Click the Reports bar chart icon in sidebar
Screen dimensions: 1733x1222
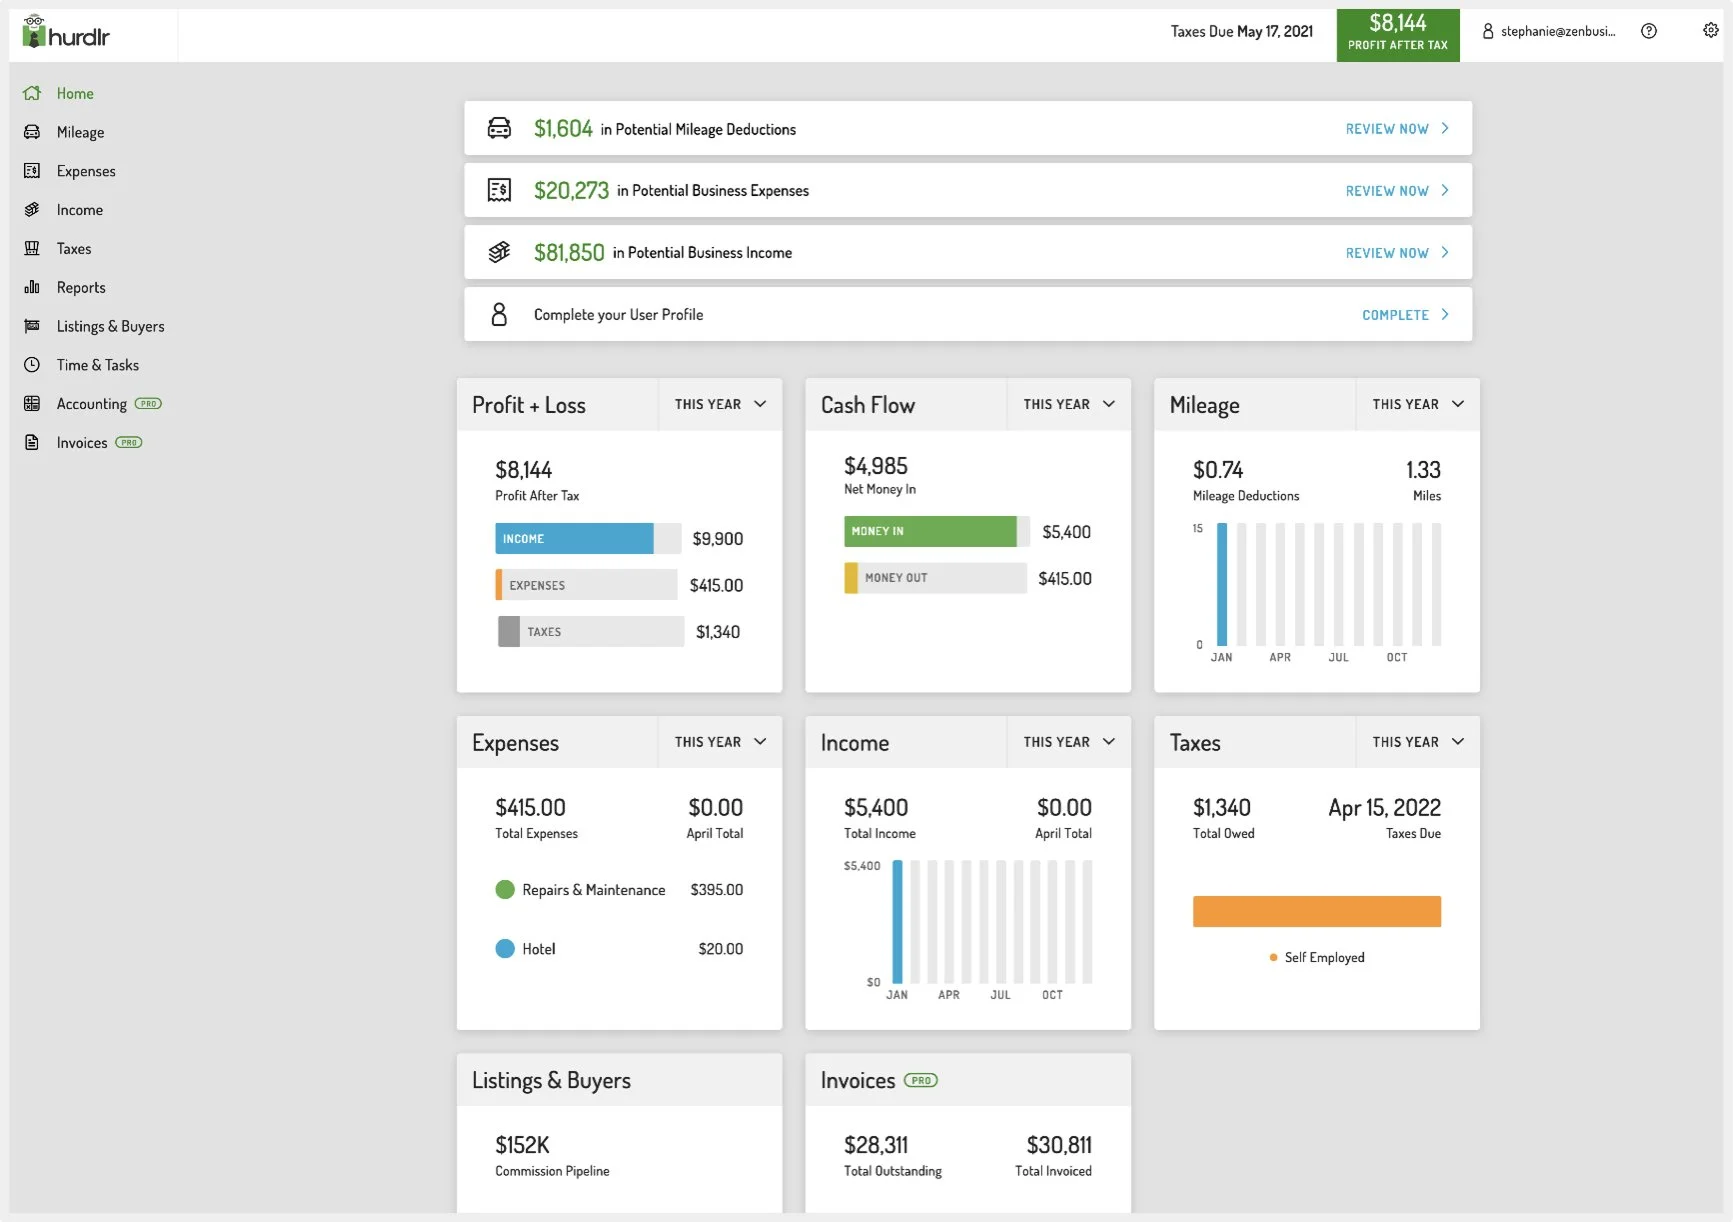tap(32, 287)
